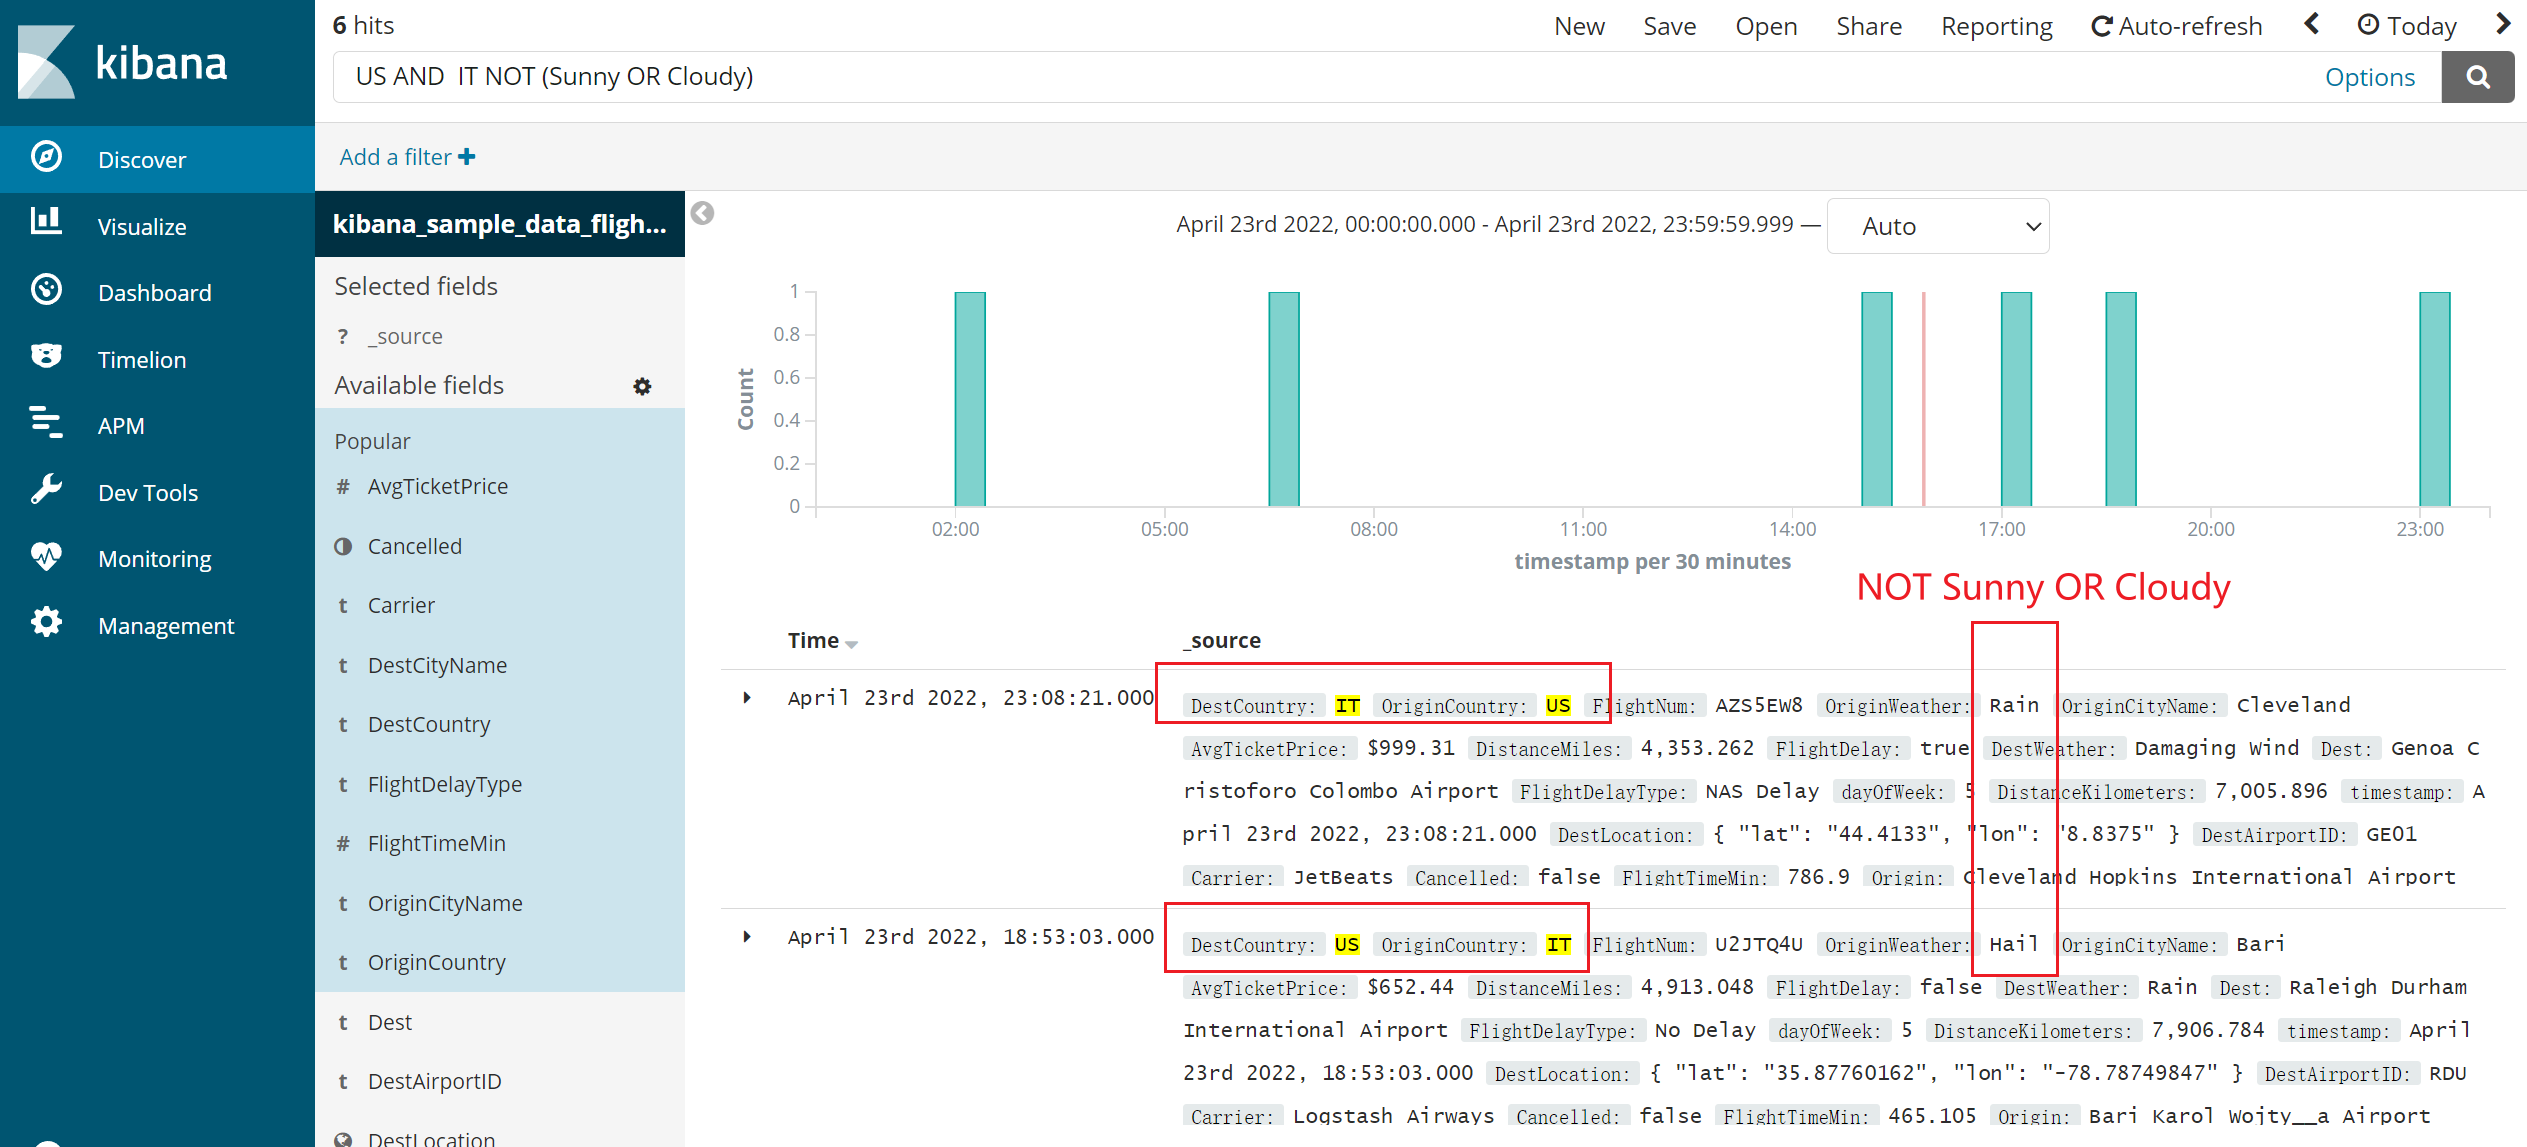Click the Share menu item
Screen dimensions: 2527x1147
coord(1868,26)
